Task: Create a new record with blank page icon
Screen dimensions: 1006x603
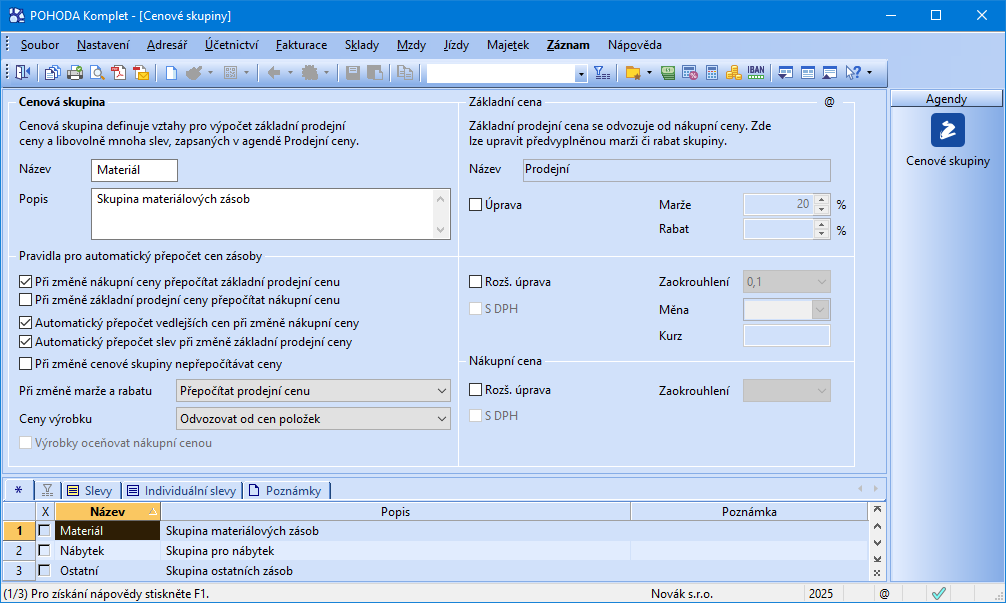Action: pyautogui.click(x=171, y=72)
